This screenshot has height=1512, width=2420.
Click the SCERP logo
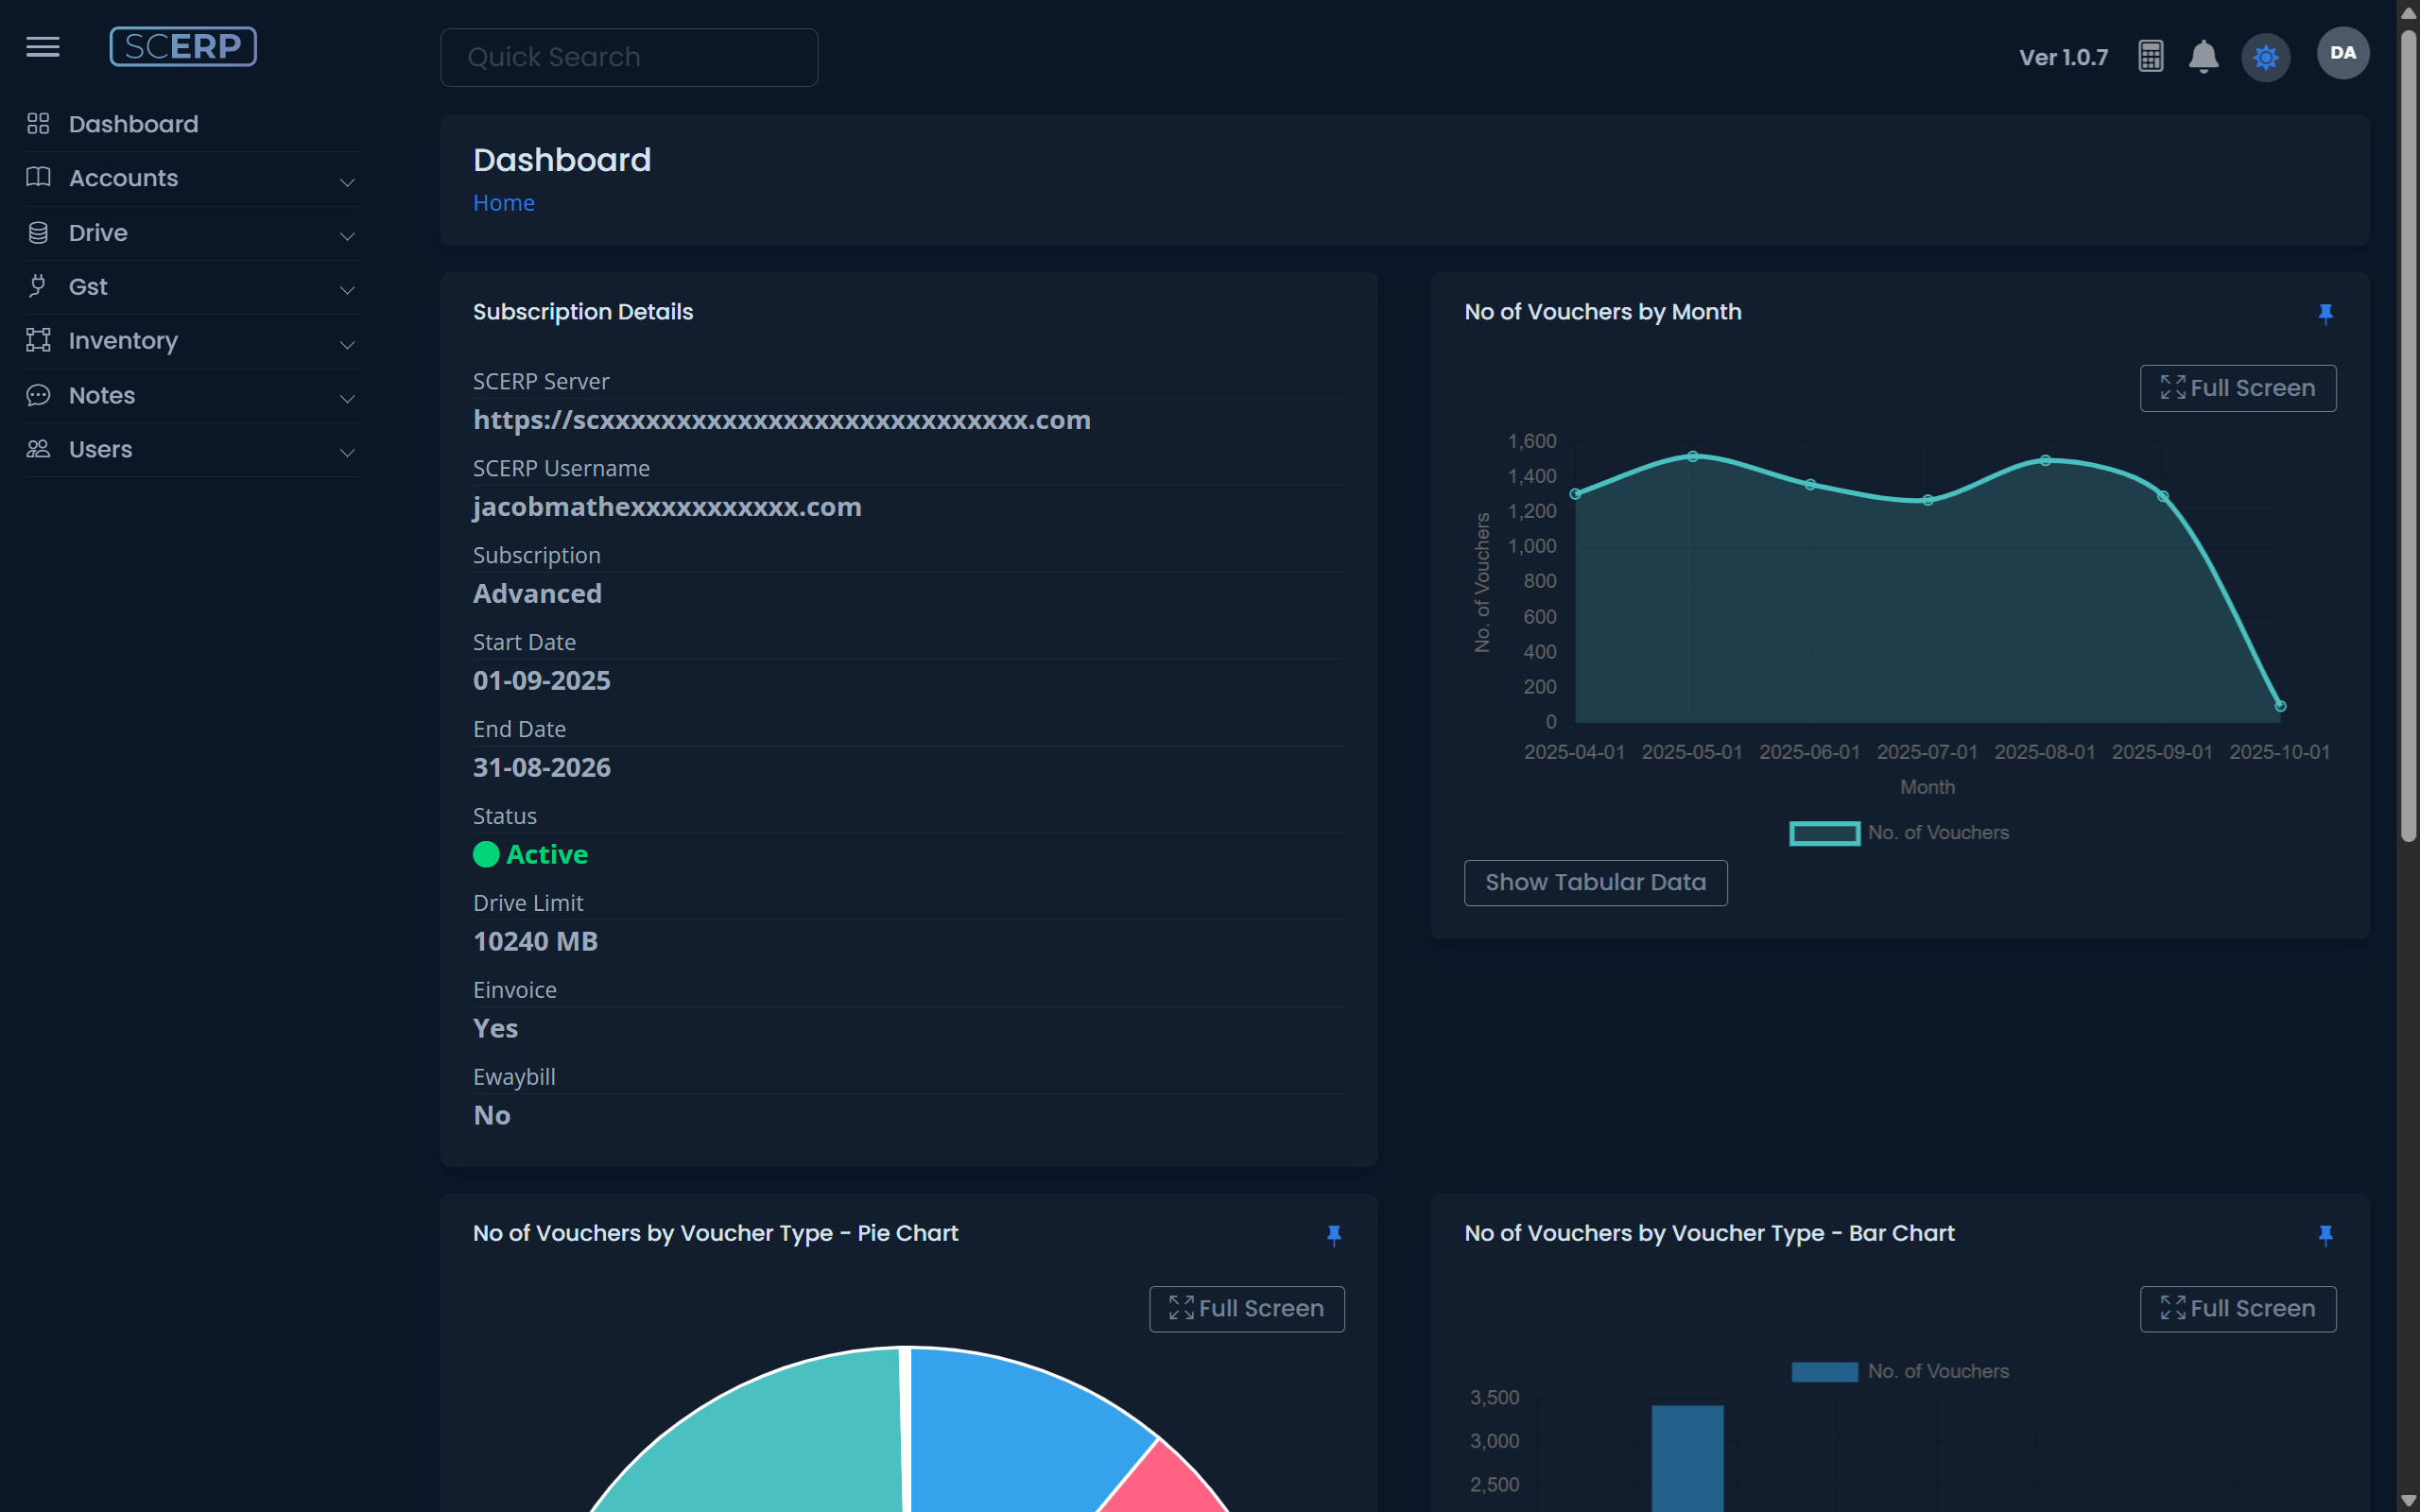point(183,47)
